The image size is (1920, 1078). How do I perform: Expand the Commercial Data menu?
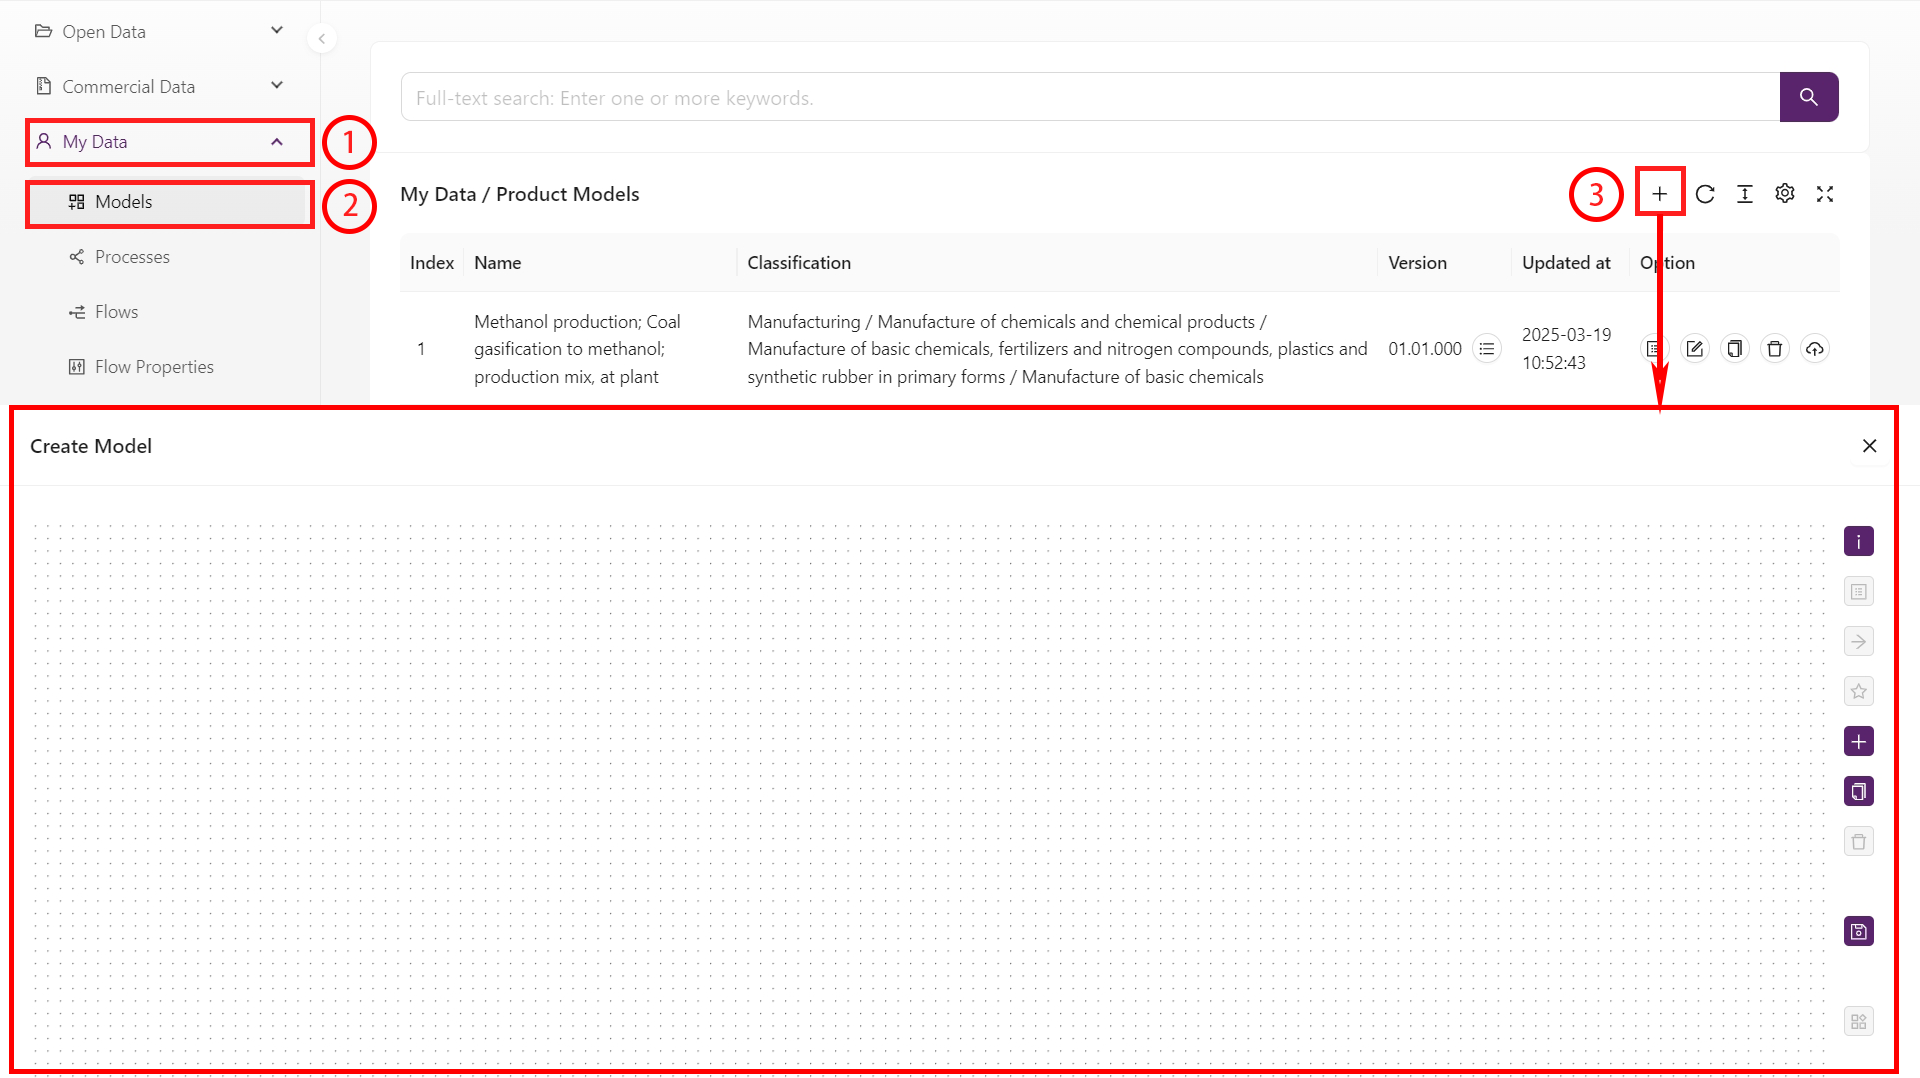coord(160,87)
